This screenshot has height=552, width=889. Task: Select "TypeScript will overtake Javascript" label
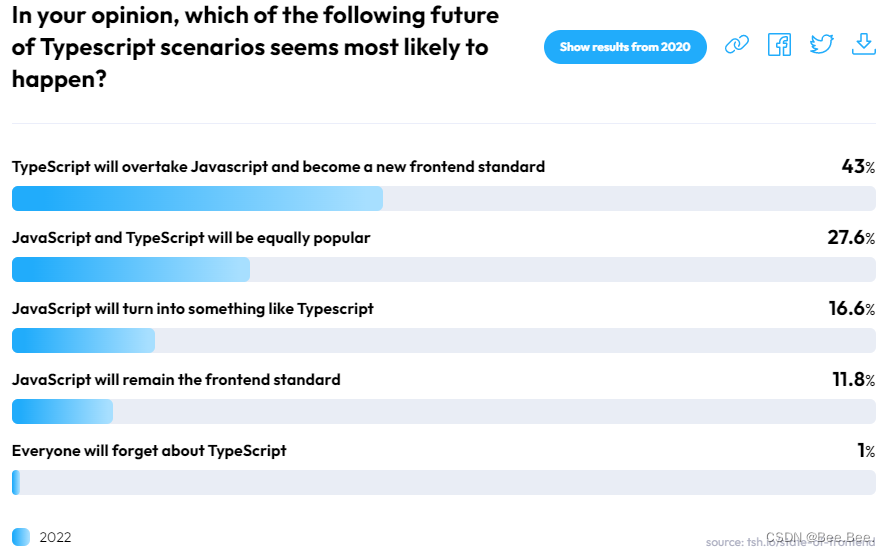pos(278,167)
